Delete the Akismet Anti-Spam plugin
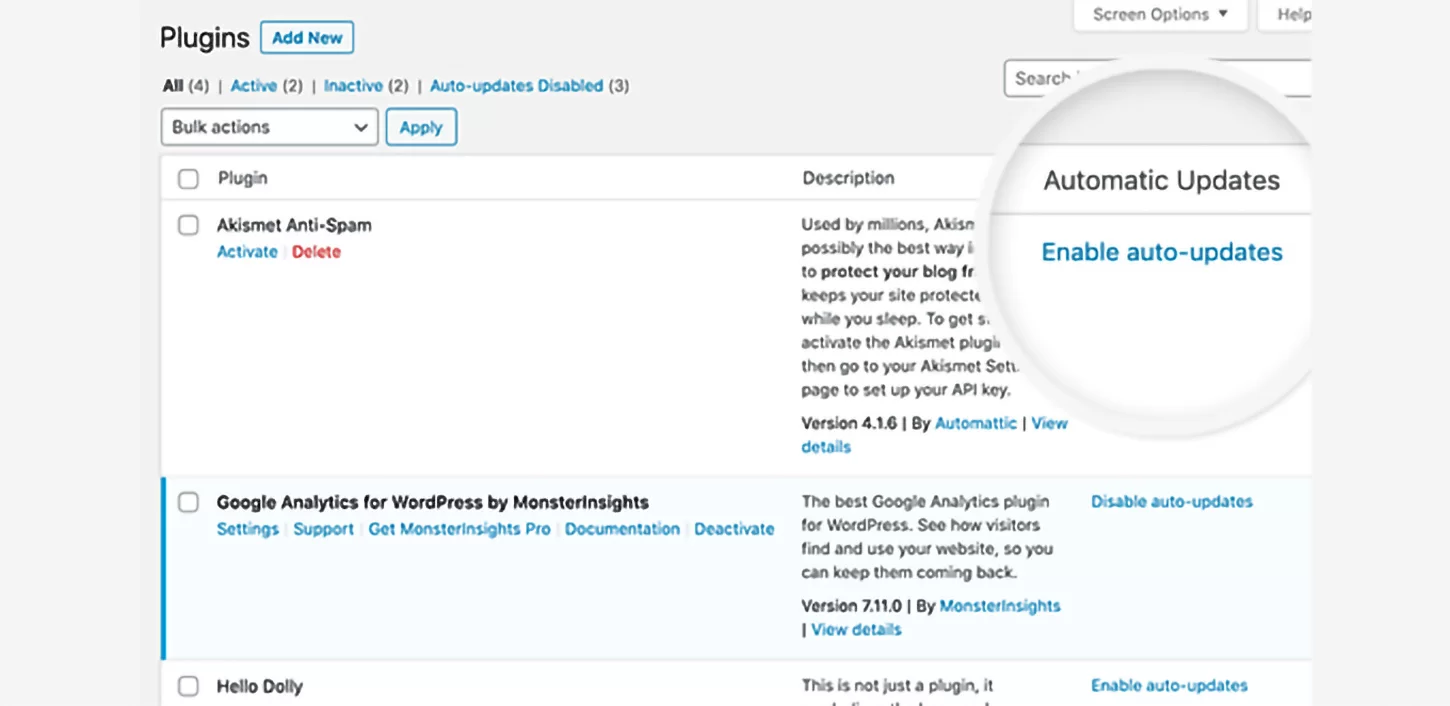Image resolution: width=1450 pixels, height=706 pixels. [316, 252]
